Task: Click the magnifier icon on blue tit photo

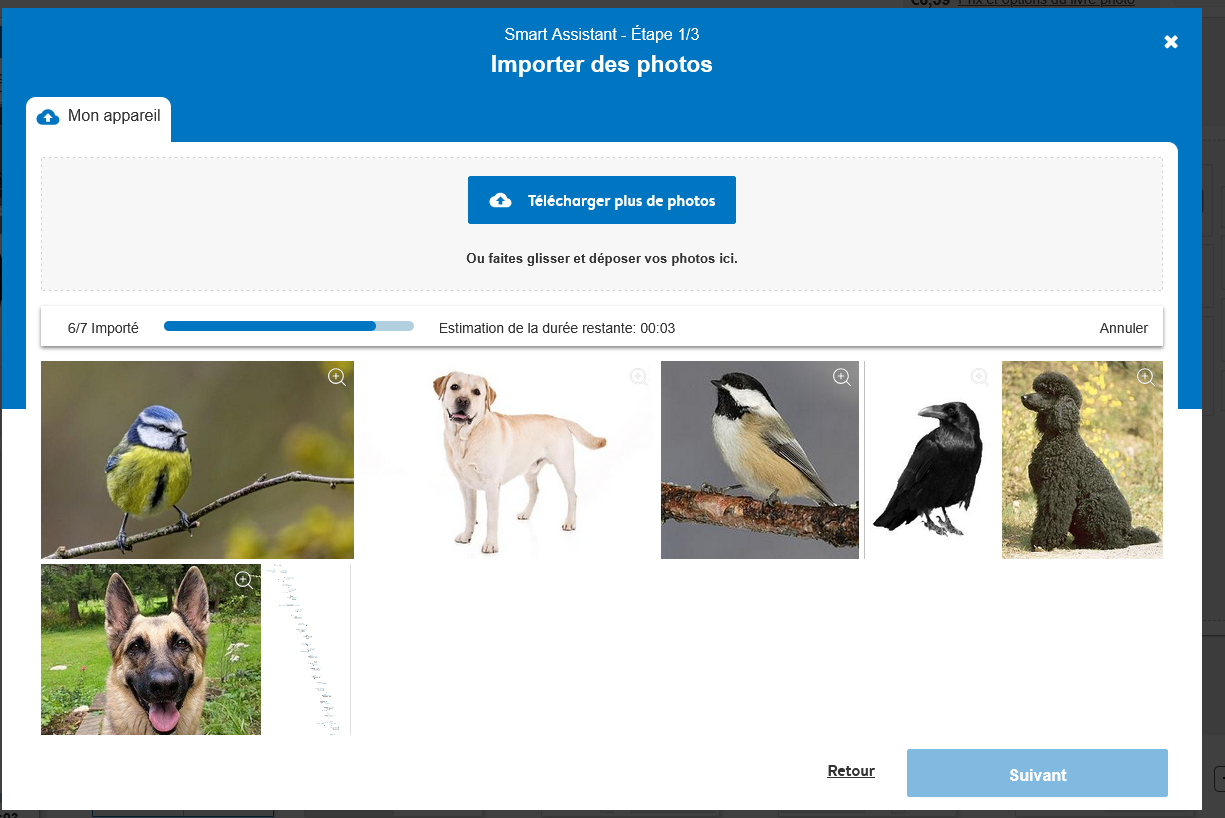Action: [x=337, y=377]
